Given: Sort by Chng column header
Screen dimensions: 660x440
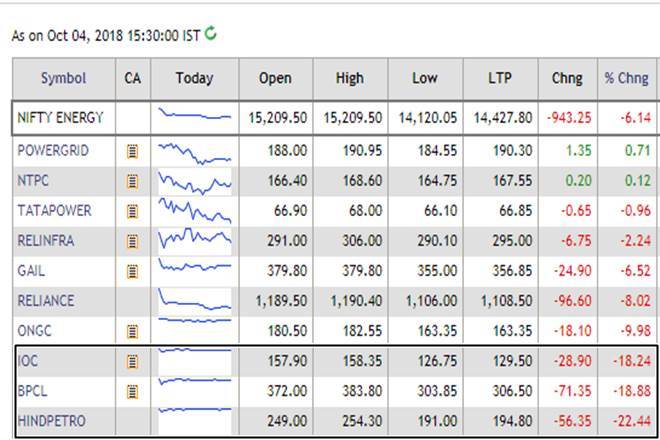Looking at the screenshot, I should tap(567, 78).
